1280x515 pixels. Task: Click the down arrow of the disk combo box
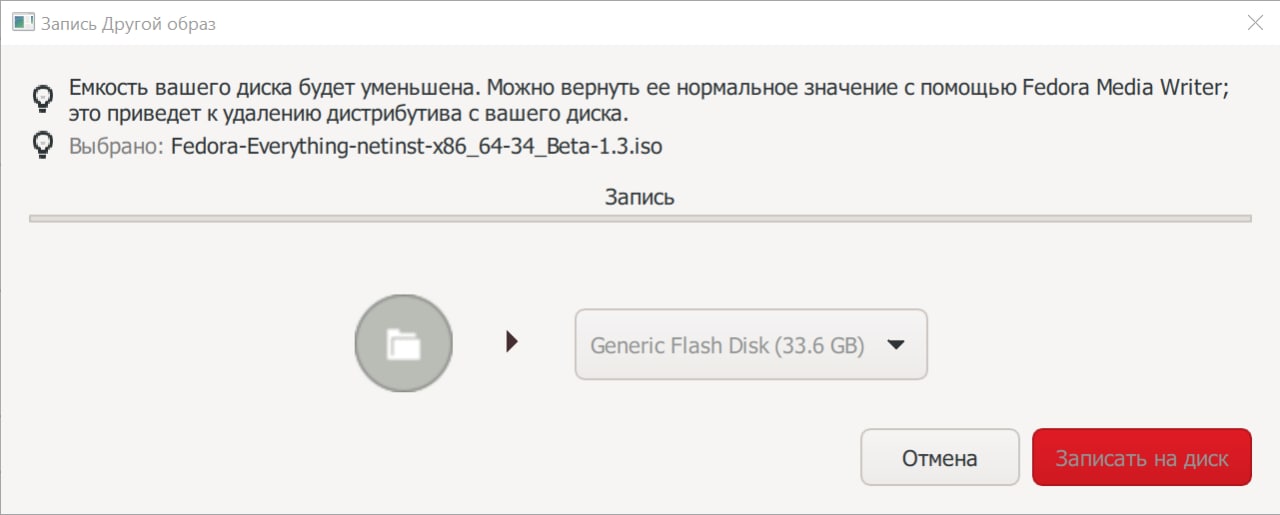tap(896, 345)
